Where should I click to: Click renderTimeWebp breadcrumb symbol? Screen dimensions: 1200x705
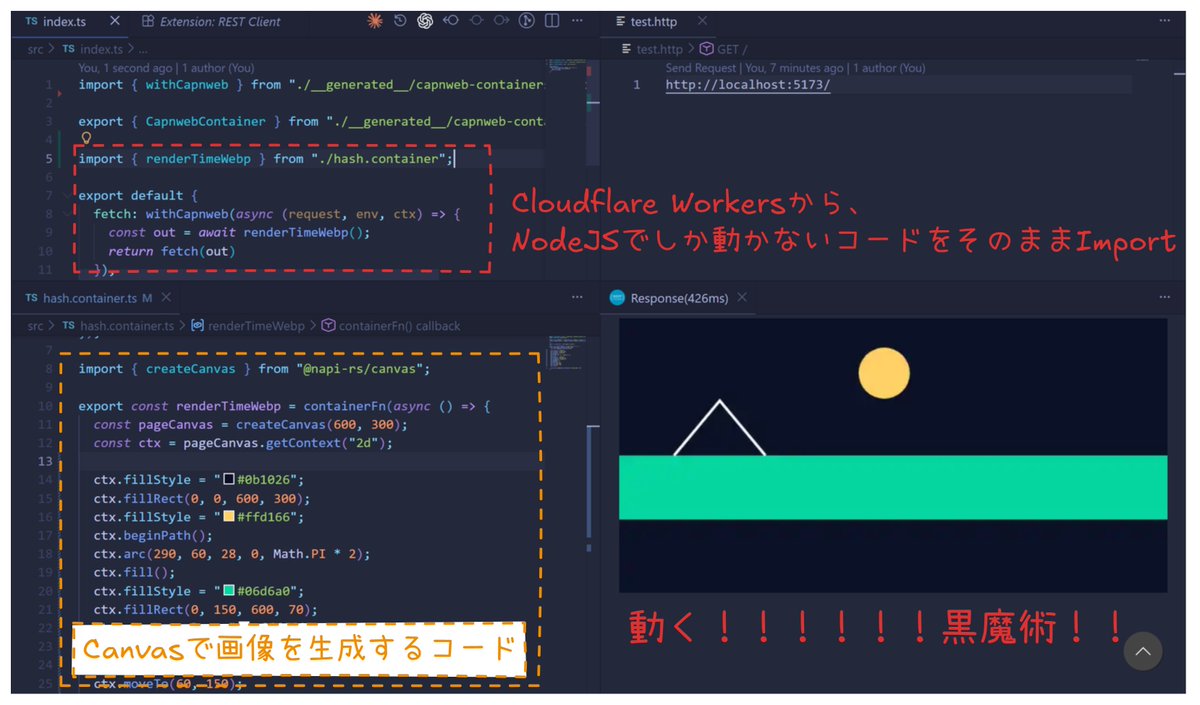[x=247, y=326]
